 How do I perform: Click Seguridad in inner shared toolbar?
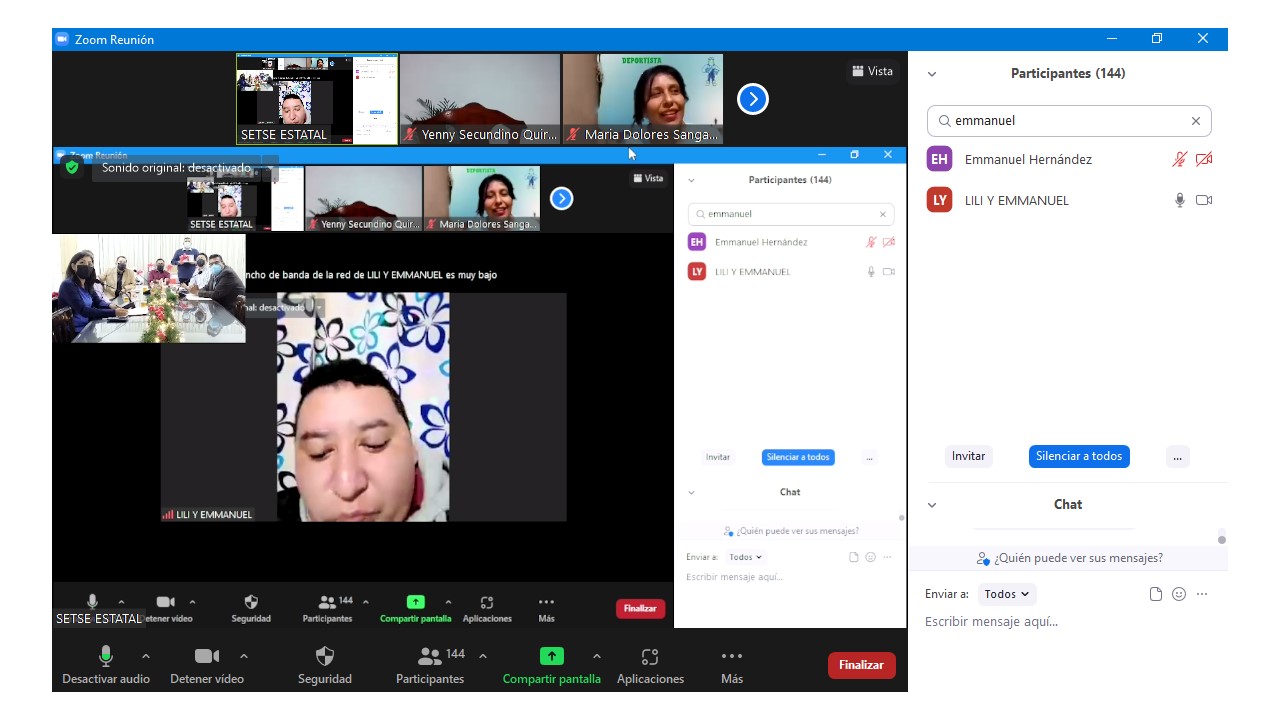251,609
